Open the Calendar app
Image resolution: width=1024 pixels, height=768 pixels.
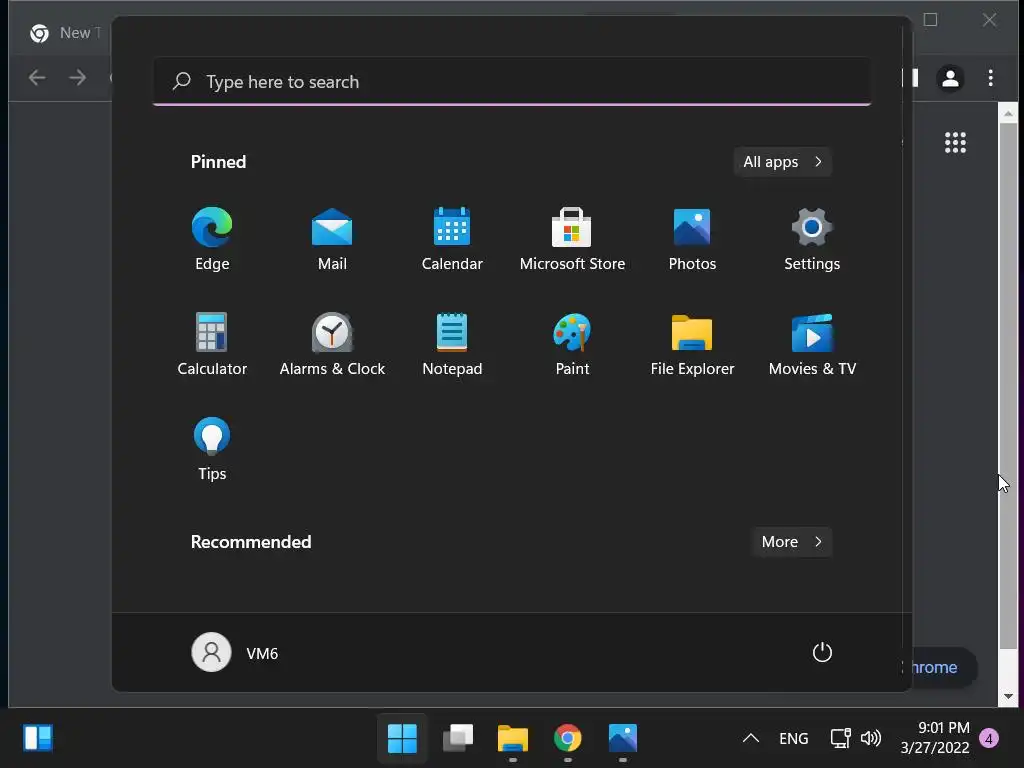point(452,239)
